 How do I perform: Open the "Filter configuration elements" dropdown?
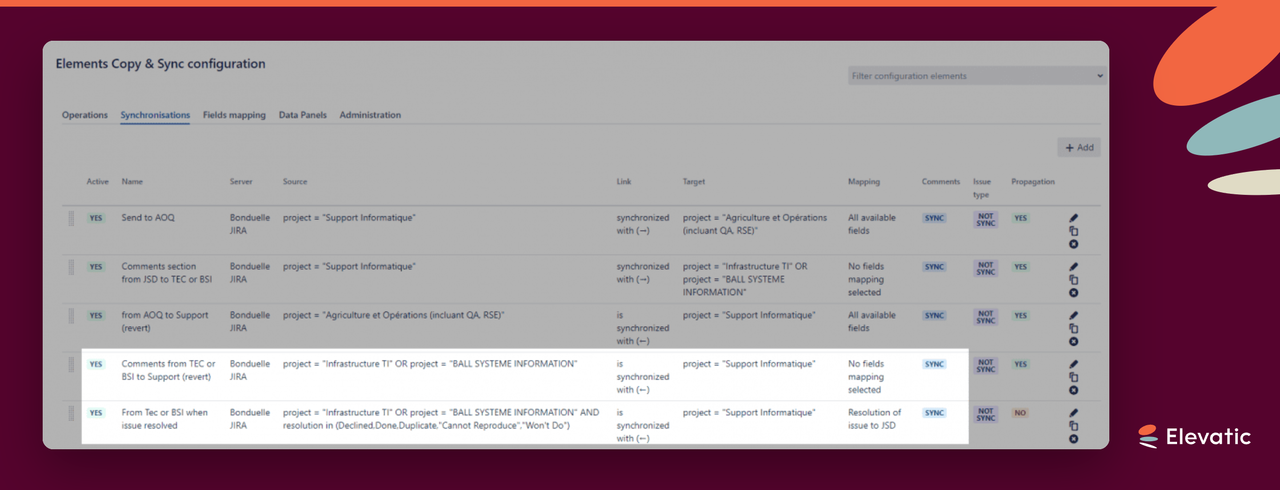pos(977,76)
